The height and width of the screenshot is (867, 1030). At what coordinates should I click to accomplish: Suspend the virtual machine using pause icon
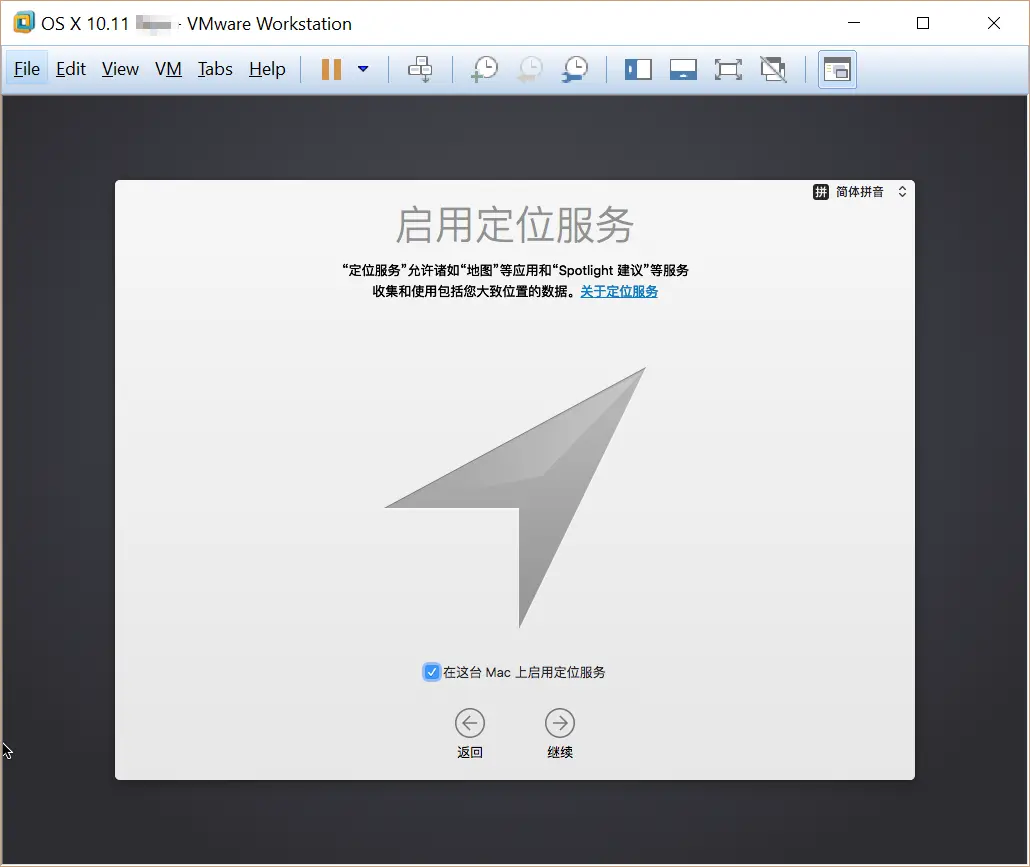pyautogui.click(x=331, y=69)
